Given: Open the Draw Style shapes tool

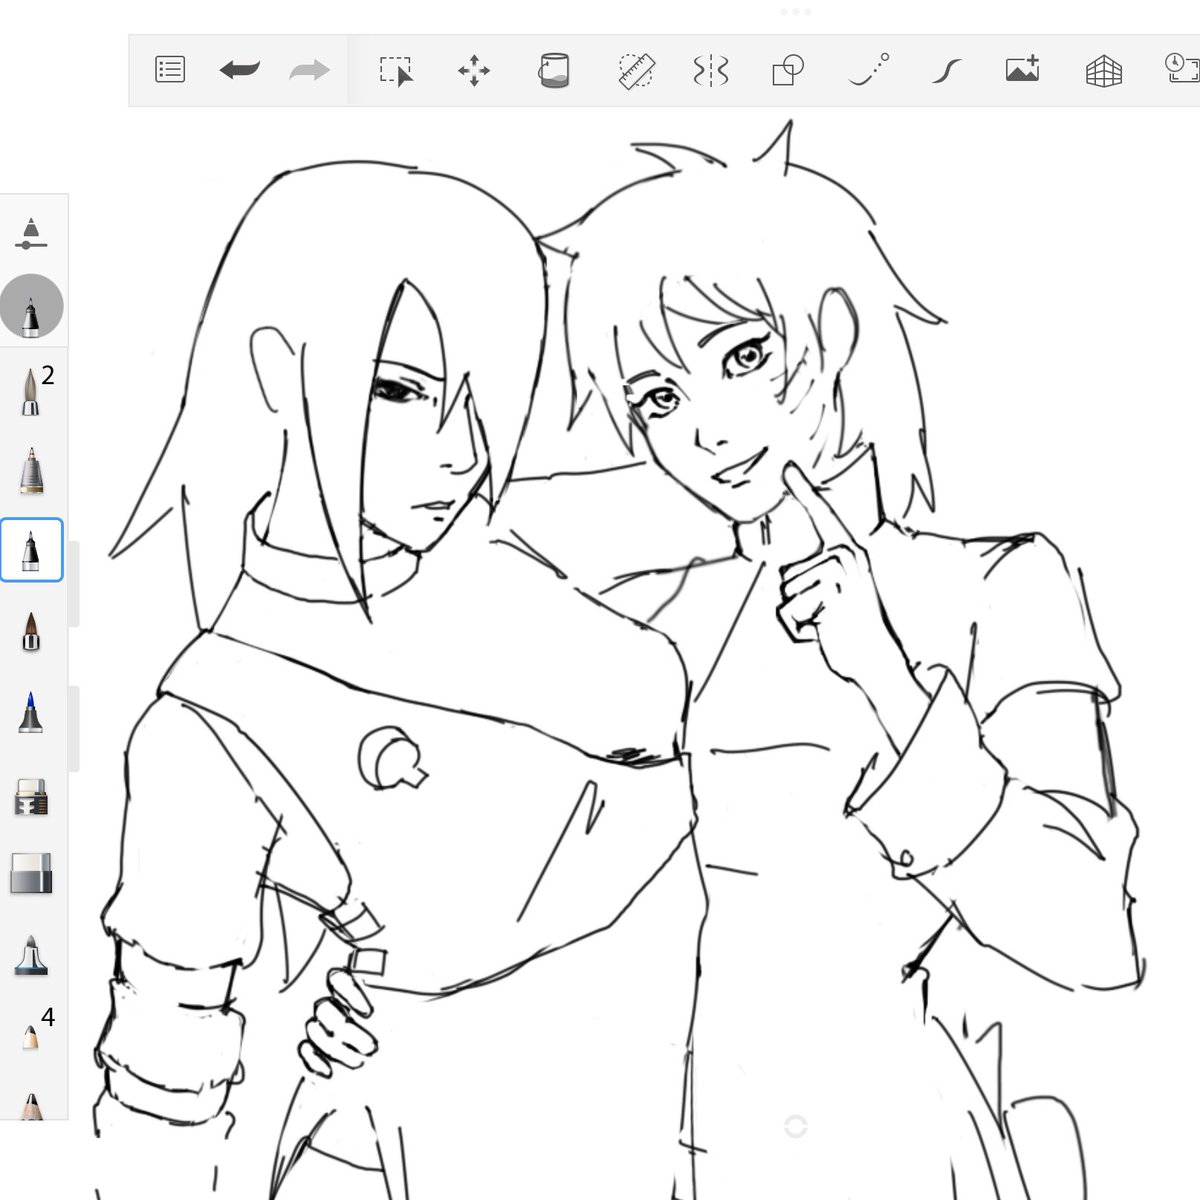Looking at the screenshot, I should pos(788,71).
